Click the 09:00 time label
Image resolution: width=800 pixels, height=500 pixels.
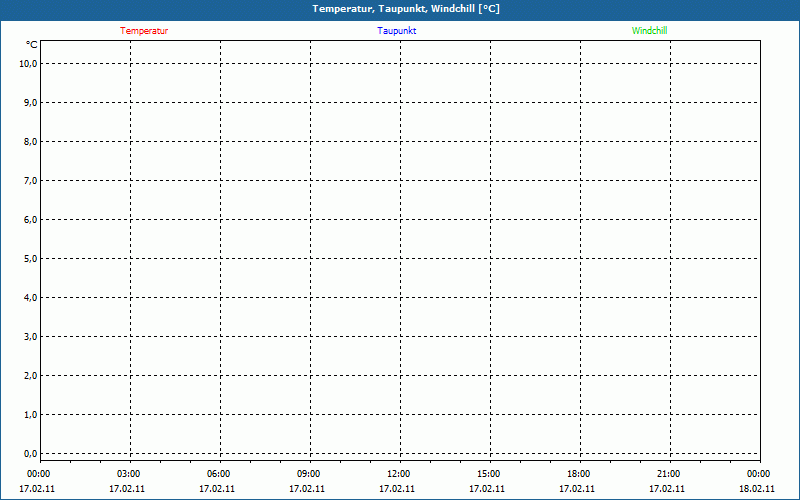pyautogui.click(x=308, y=474)
